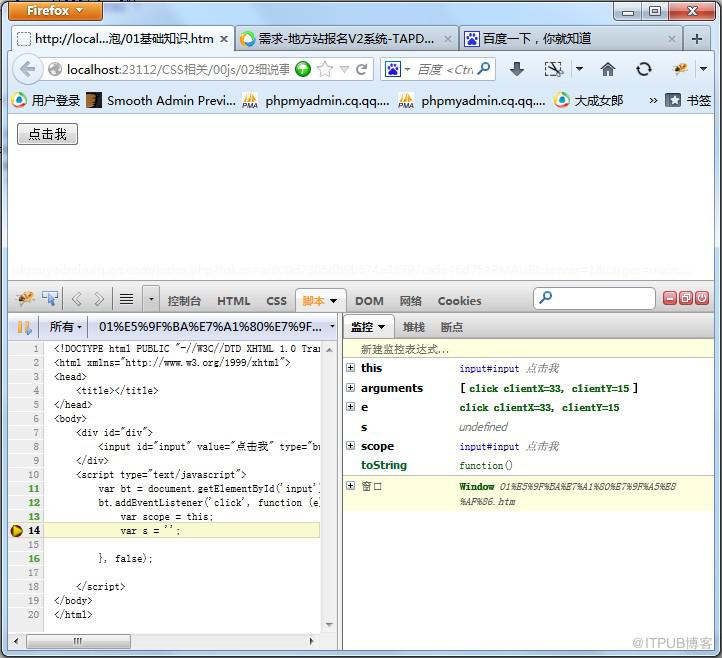Show more bookmarks with the chevron
The image size is (722, 658).
coord(653,100)
